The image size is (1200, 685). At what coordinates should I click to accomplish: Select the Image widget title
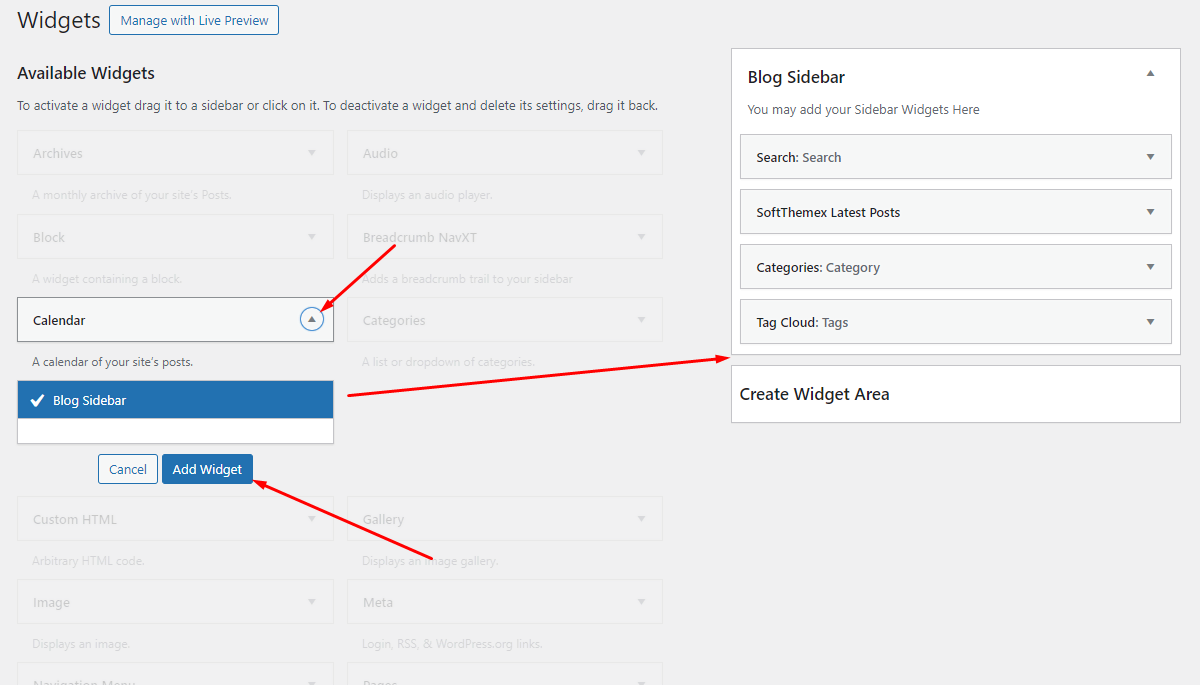(52, 602)
